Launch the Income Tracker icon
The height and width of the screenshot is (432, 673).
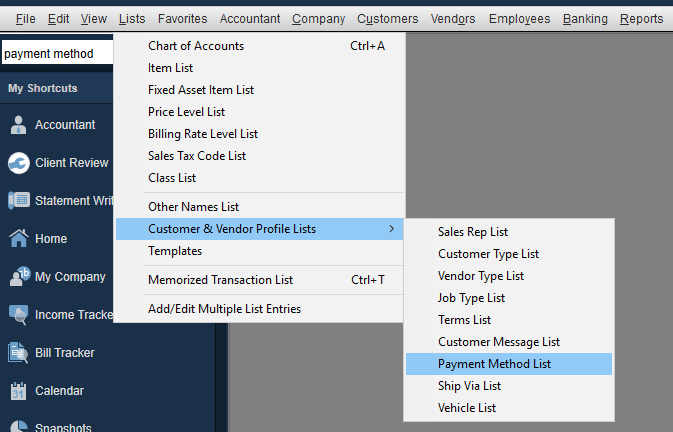18,315
